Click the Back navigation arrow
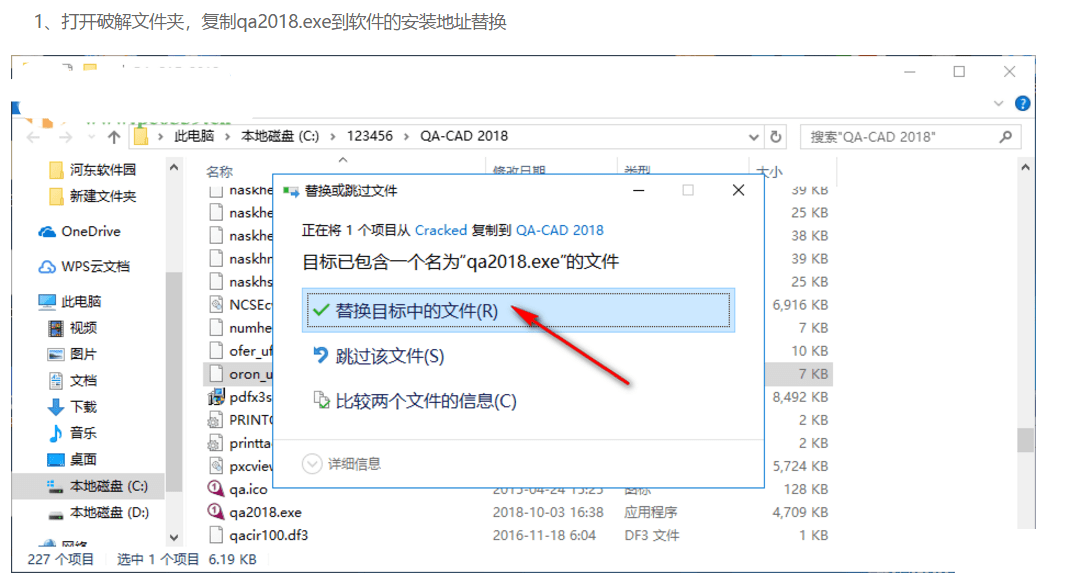This screenshot has width=1083, height=585. 32,137
